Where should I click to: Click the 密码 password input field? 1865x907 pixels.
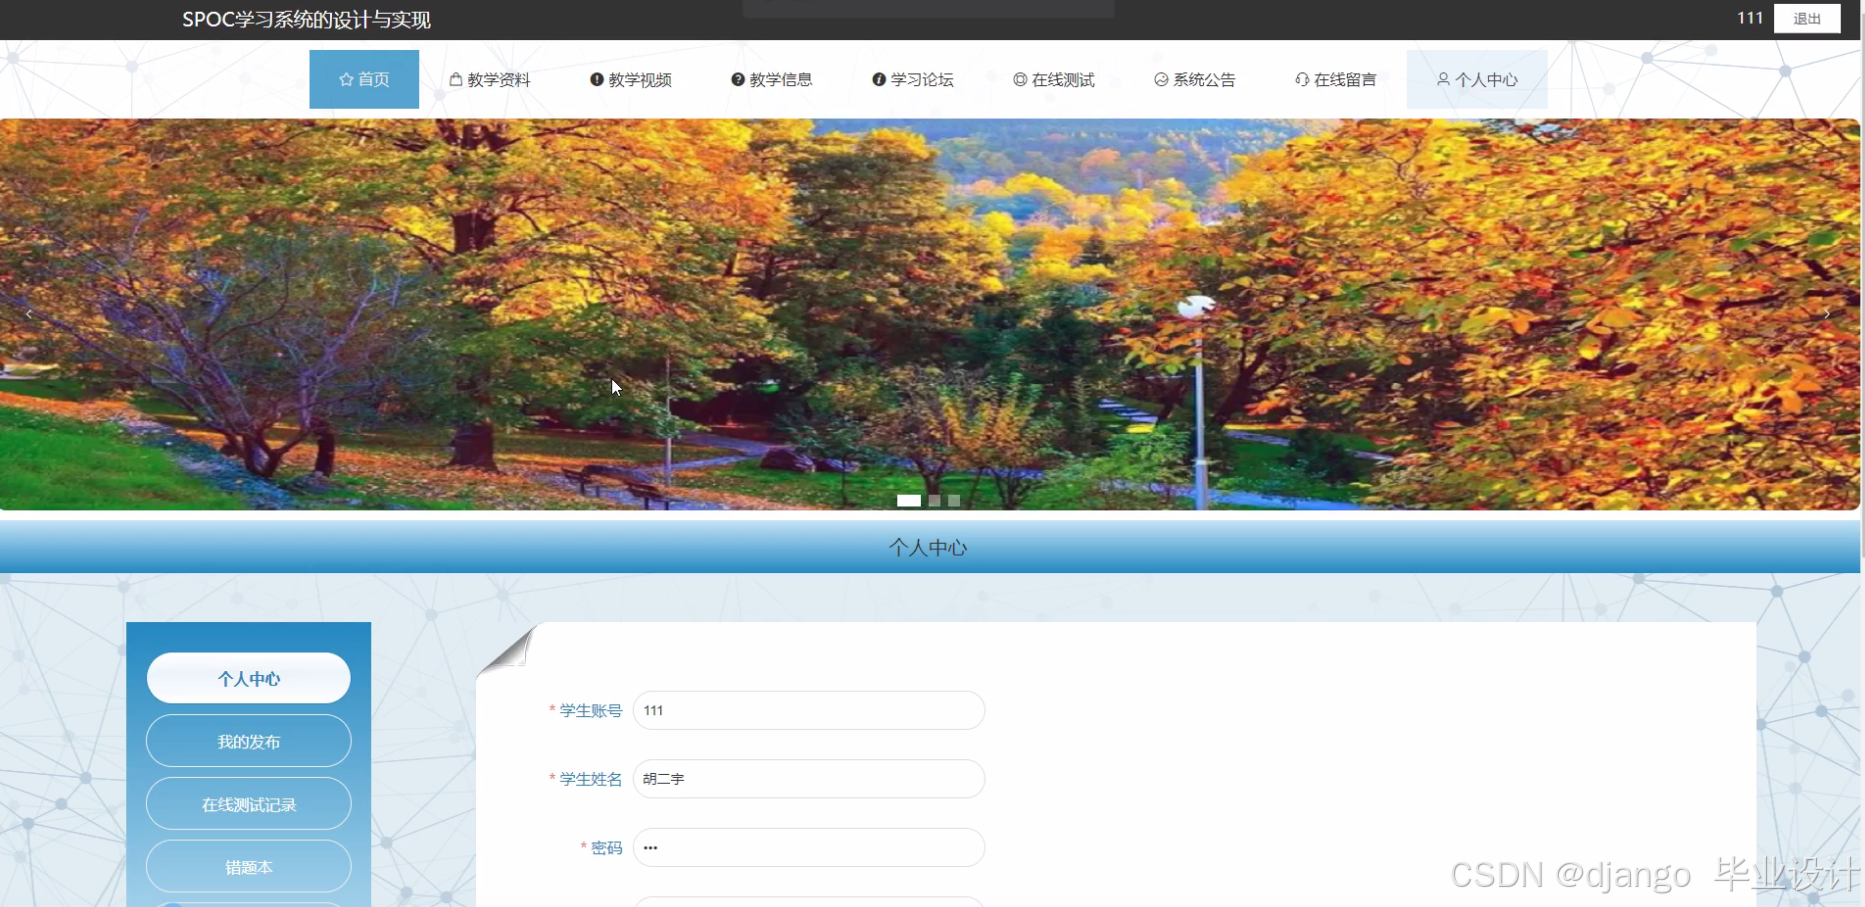coord(808,847)
